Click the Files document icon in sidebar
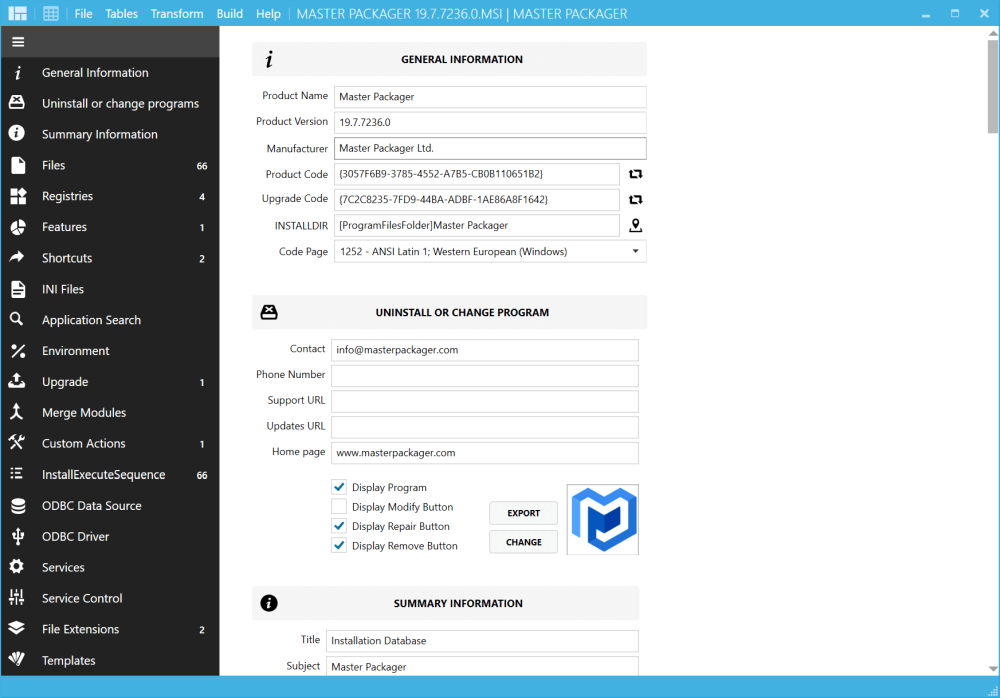 pyautogui.click(x=18, y=165)
